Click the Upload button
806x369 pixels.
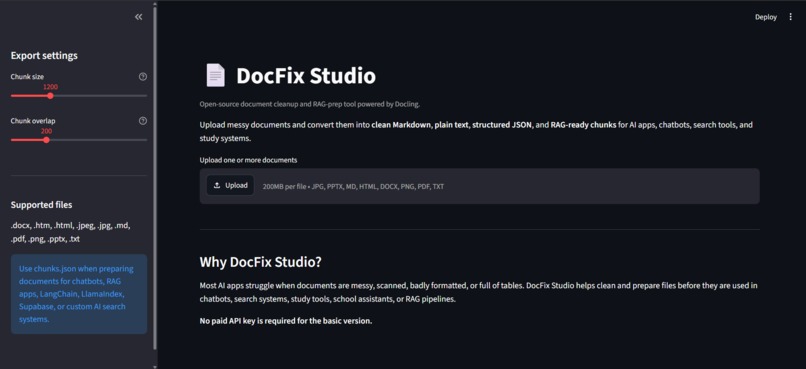(230, 186)
